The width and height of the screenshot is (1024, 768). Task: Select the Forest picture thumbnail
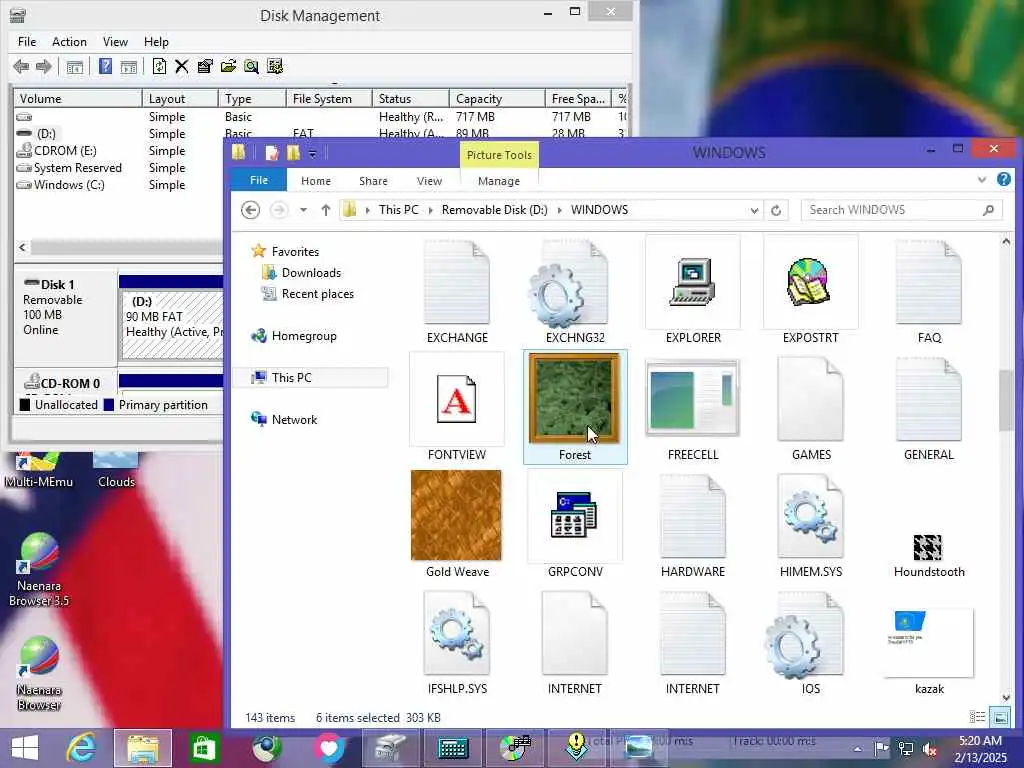pyautogui.click(x=575, y=407)
